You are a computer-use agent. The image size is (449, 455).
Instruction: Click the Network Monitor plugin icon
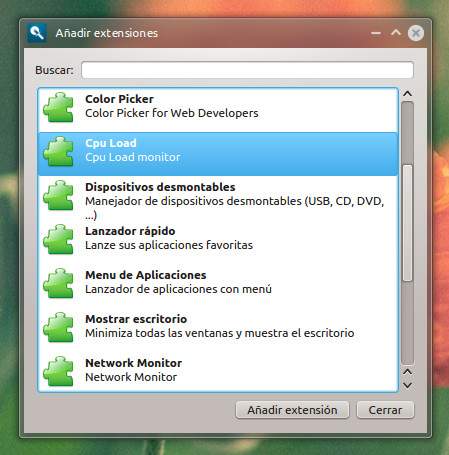[x=58, y=371]
